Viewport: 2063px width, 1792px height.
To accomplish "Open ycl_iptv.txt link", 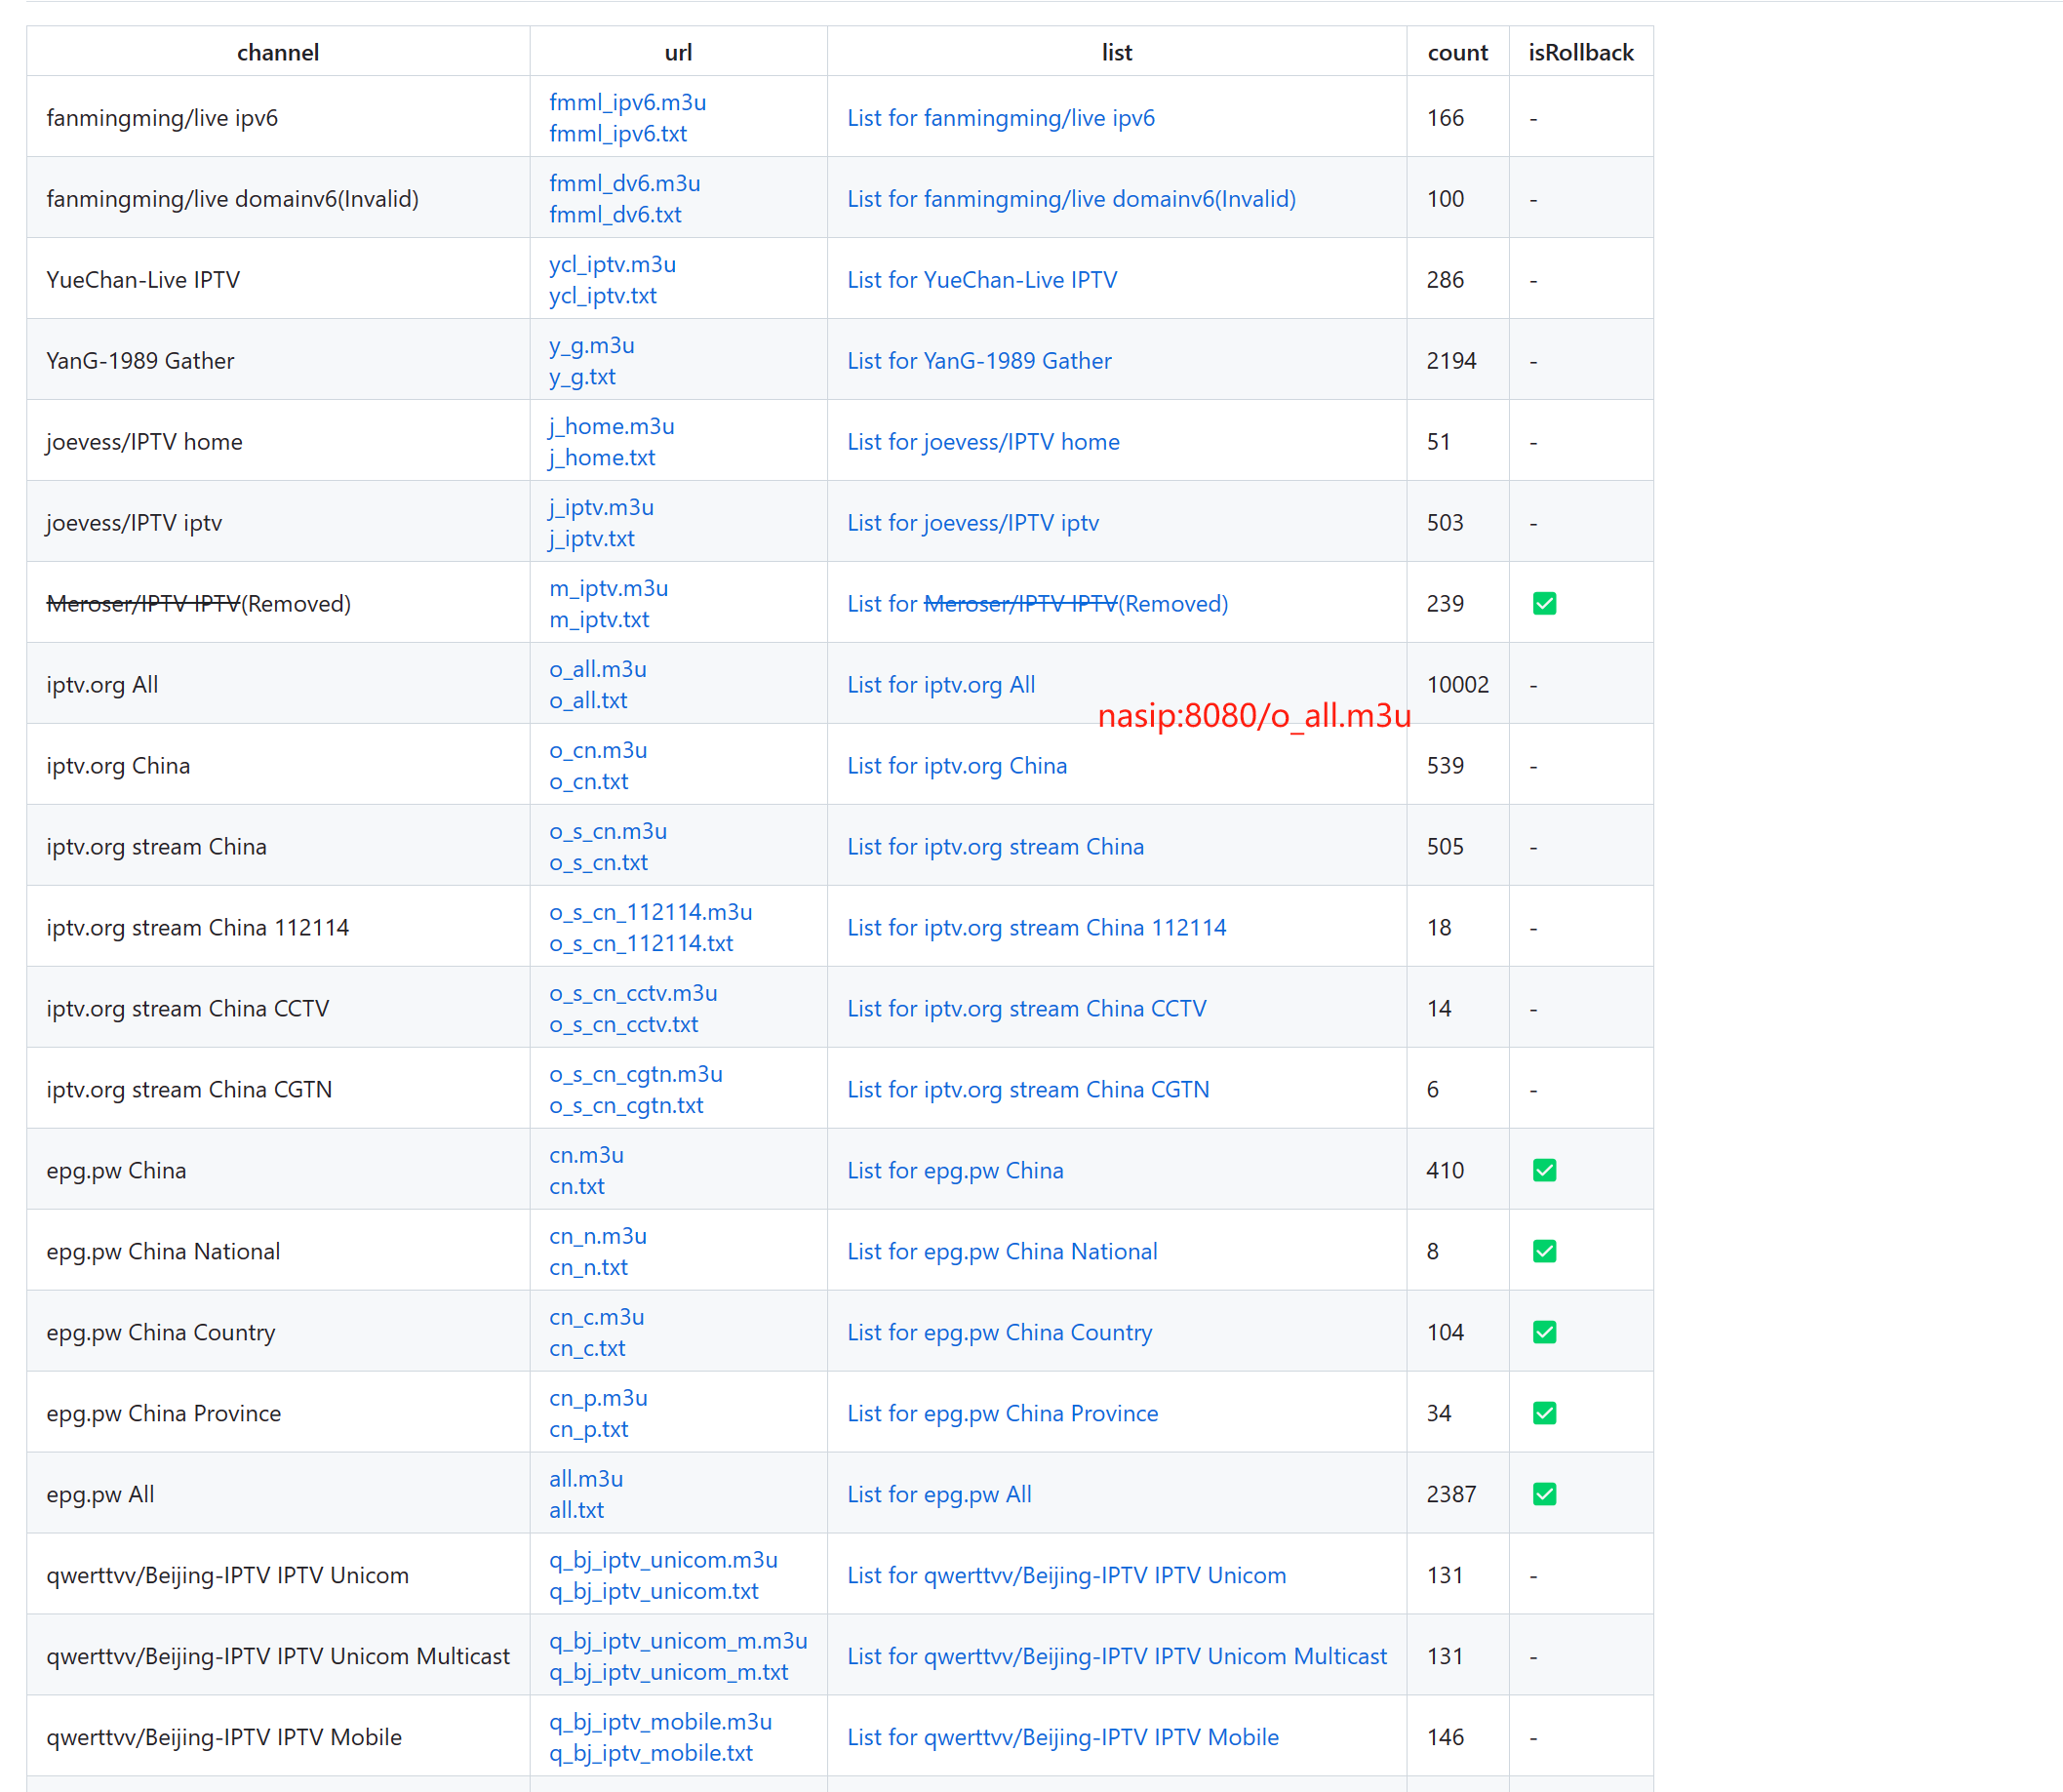I will [603, 295].
